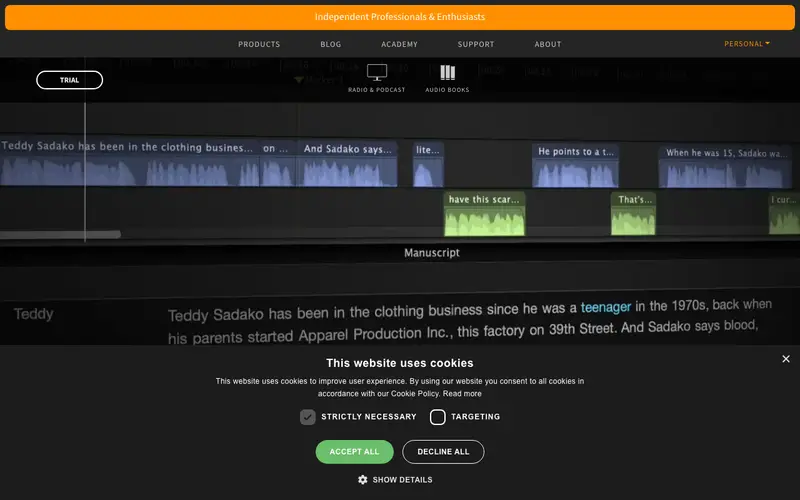Select the 'Teddy Sadako has been' audio clip
The height and width of the screenshot is (500, 800).
tap(130, 162)
